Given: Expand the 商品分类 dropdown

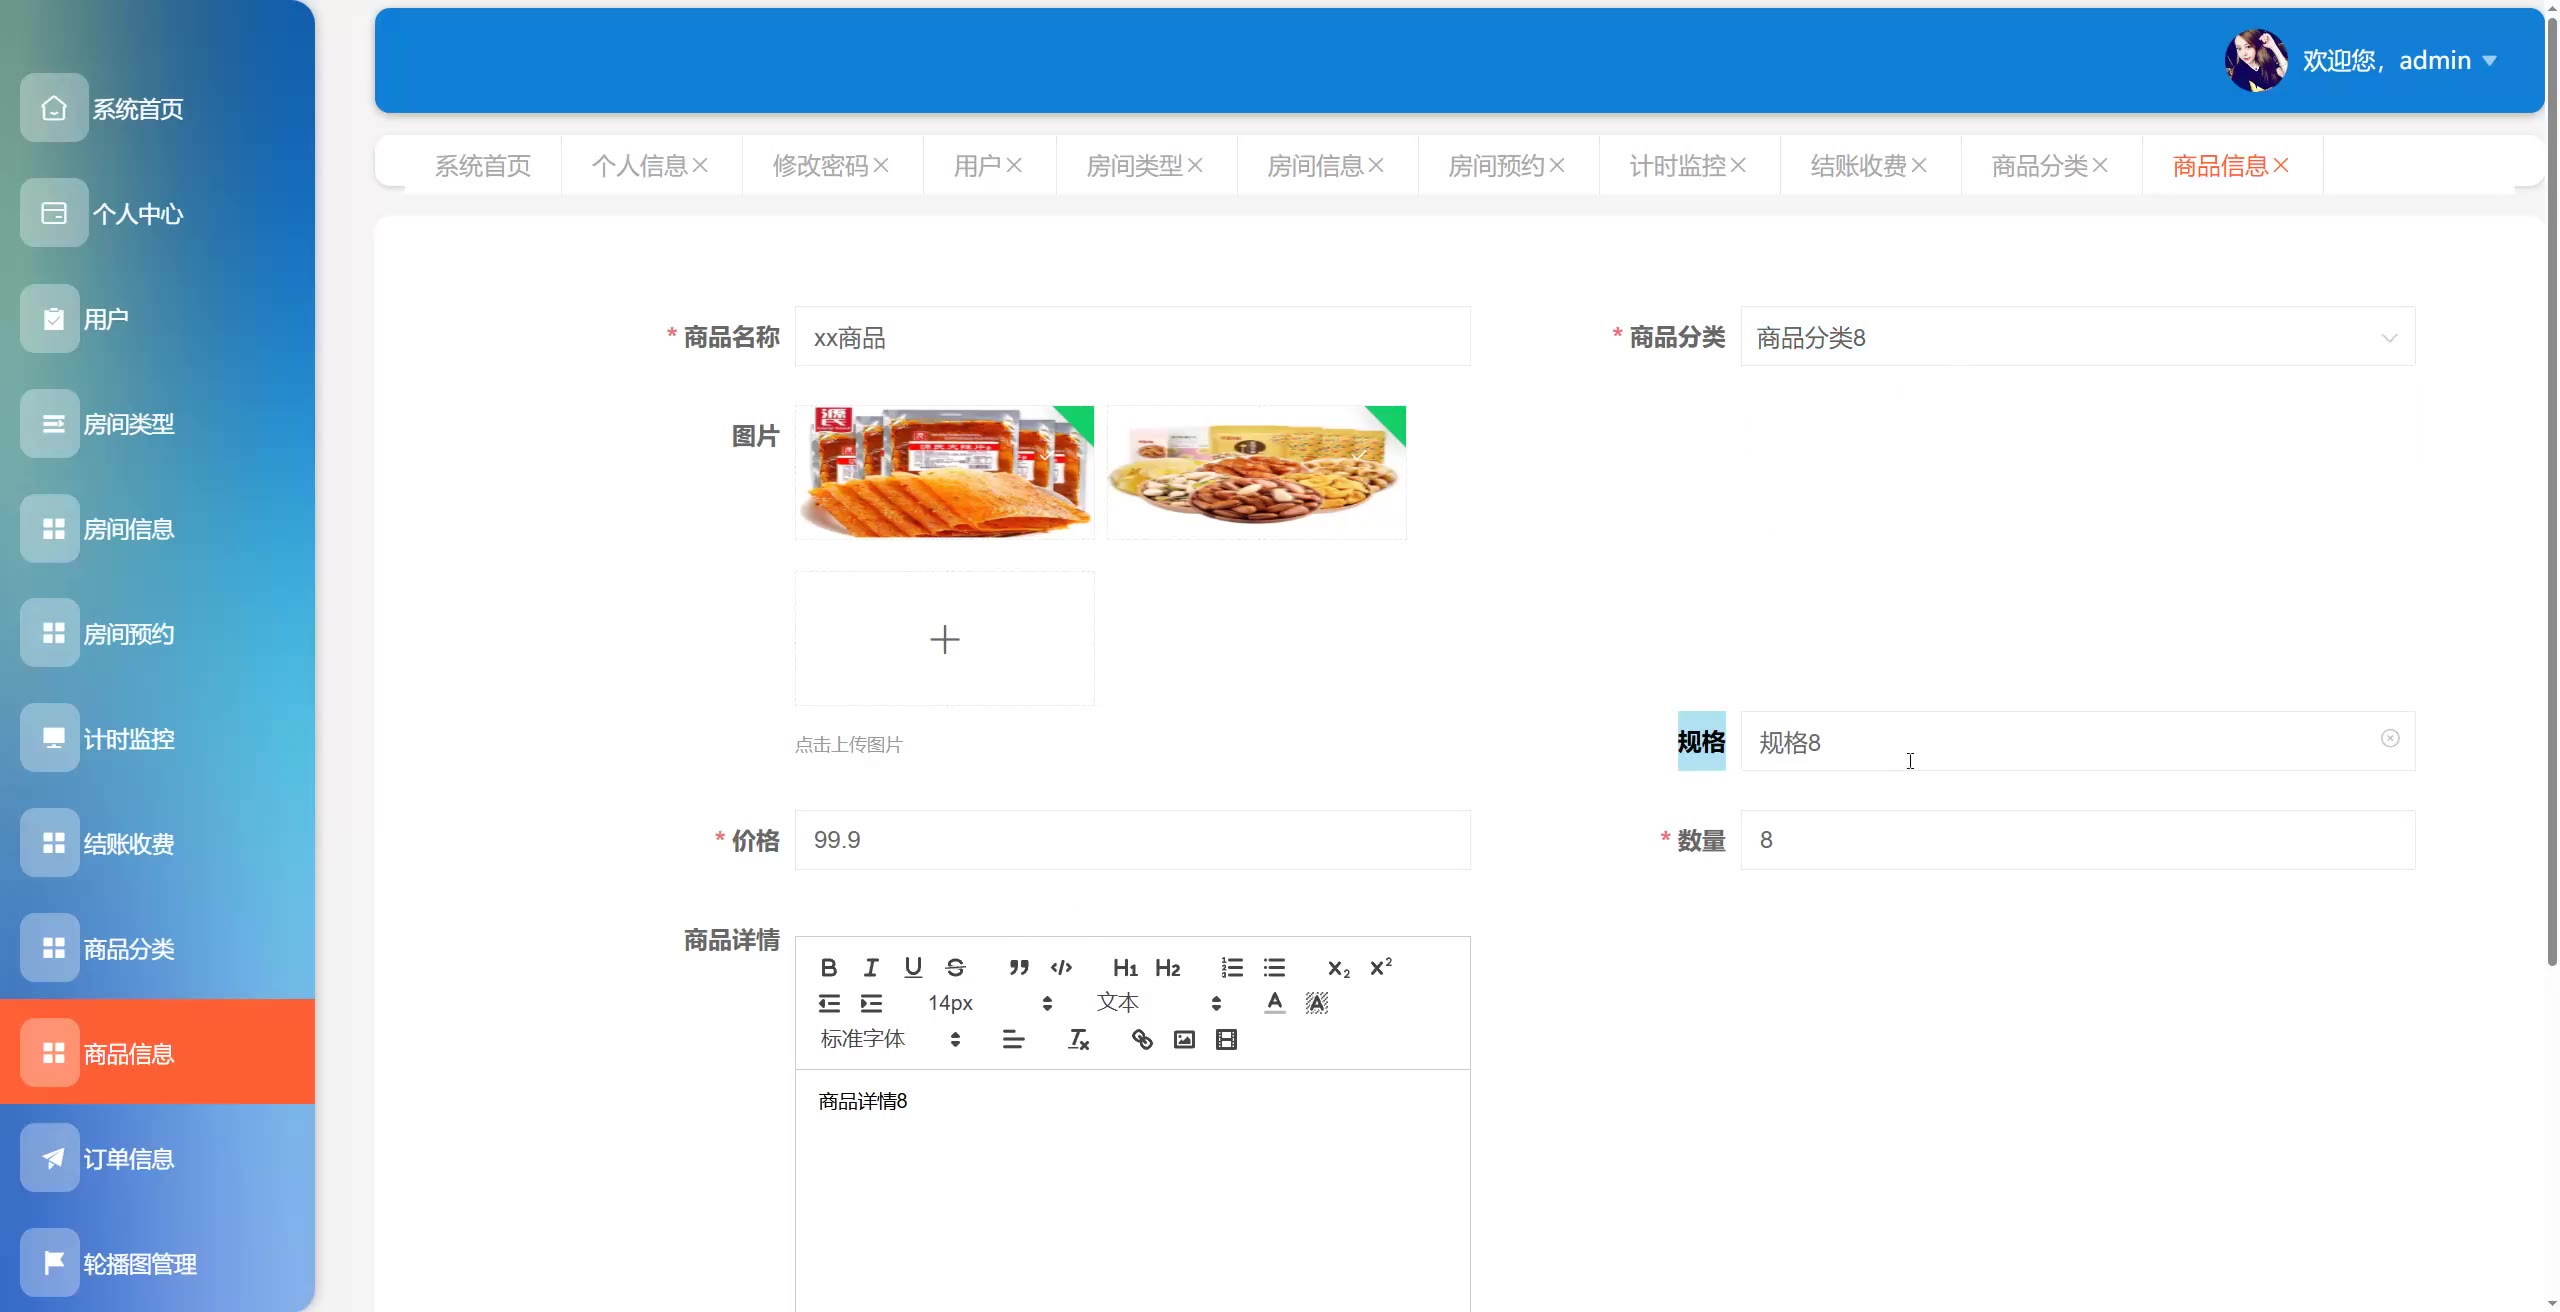Looking at the screenshot, I should [x=2077, y=337].
